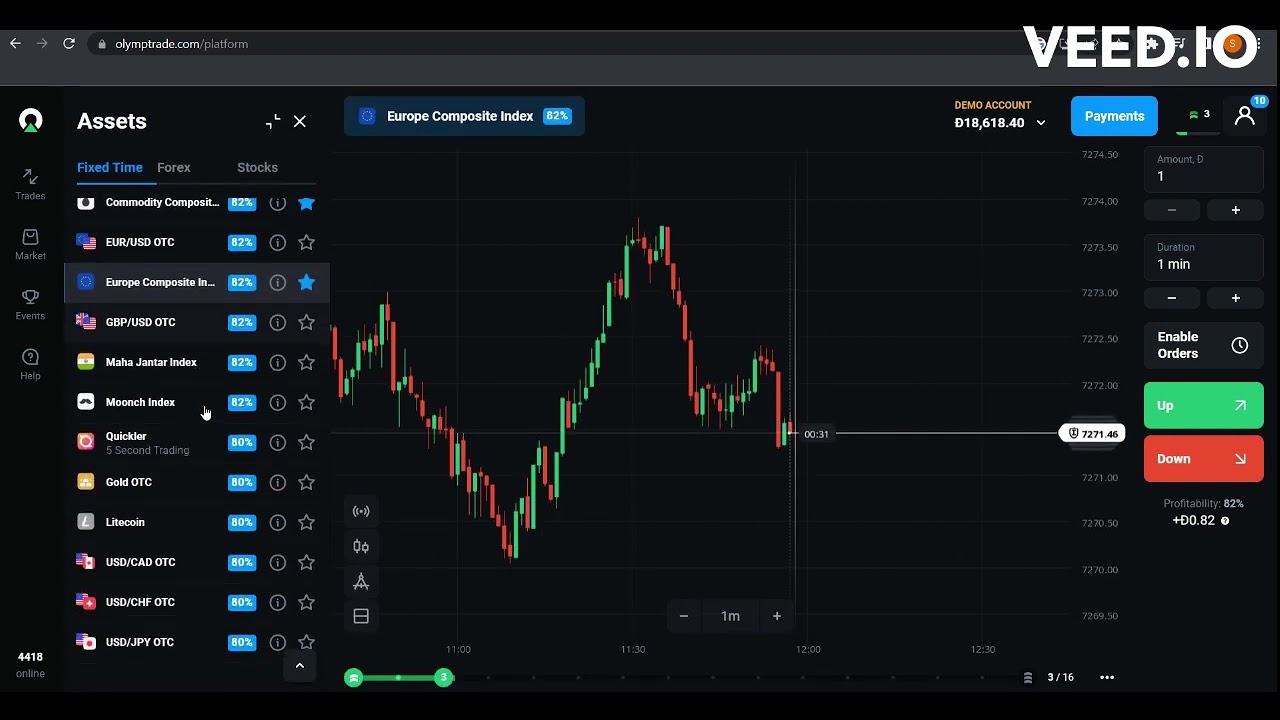Screen dimensions: 1280x720
Task: Open the Help sidebar section
Action: (30, 364)
